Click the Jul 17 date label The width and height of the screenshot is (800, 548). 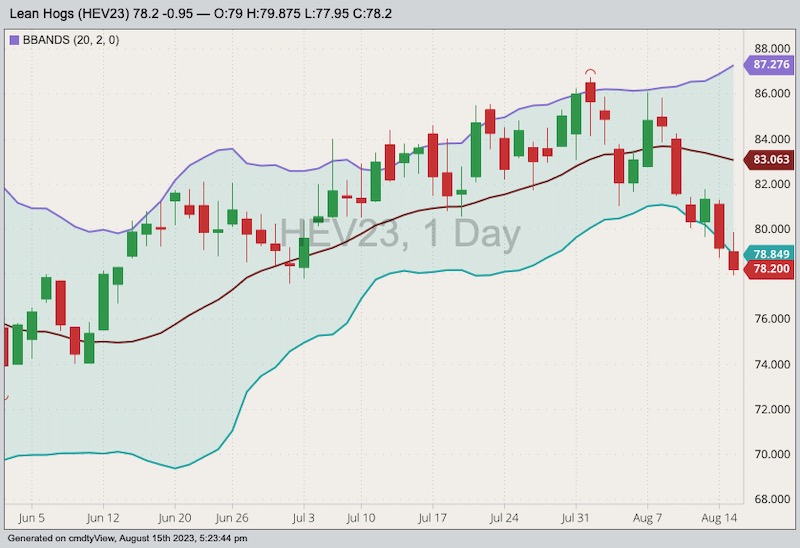point(432,518)
